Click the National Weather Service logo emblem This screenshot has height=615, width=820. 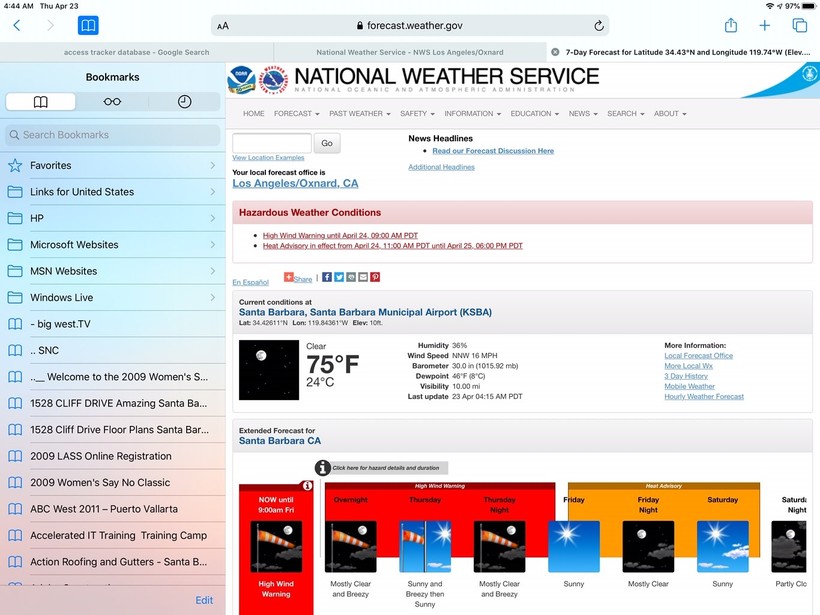pos(274,79)
